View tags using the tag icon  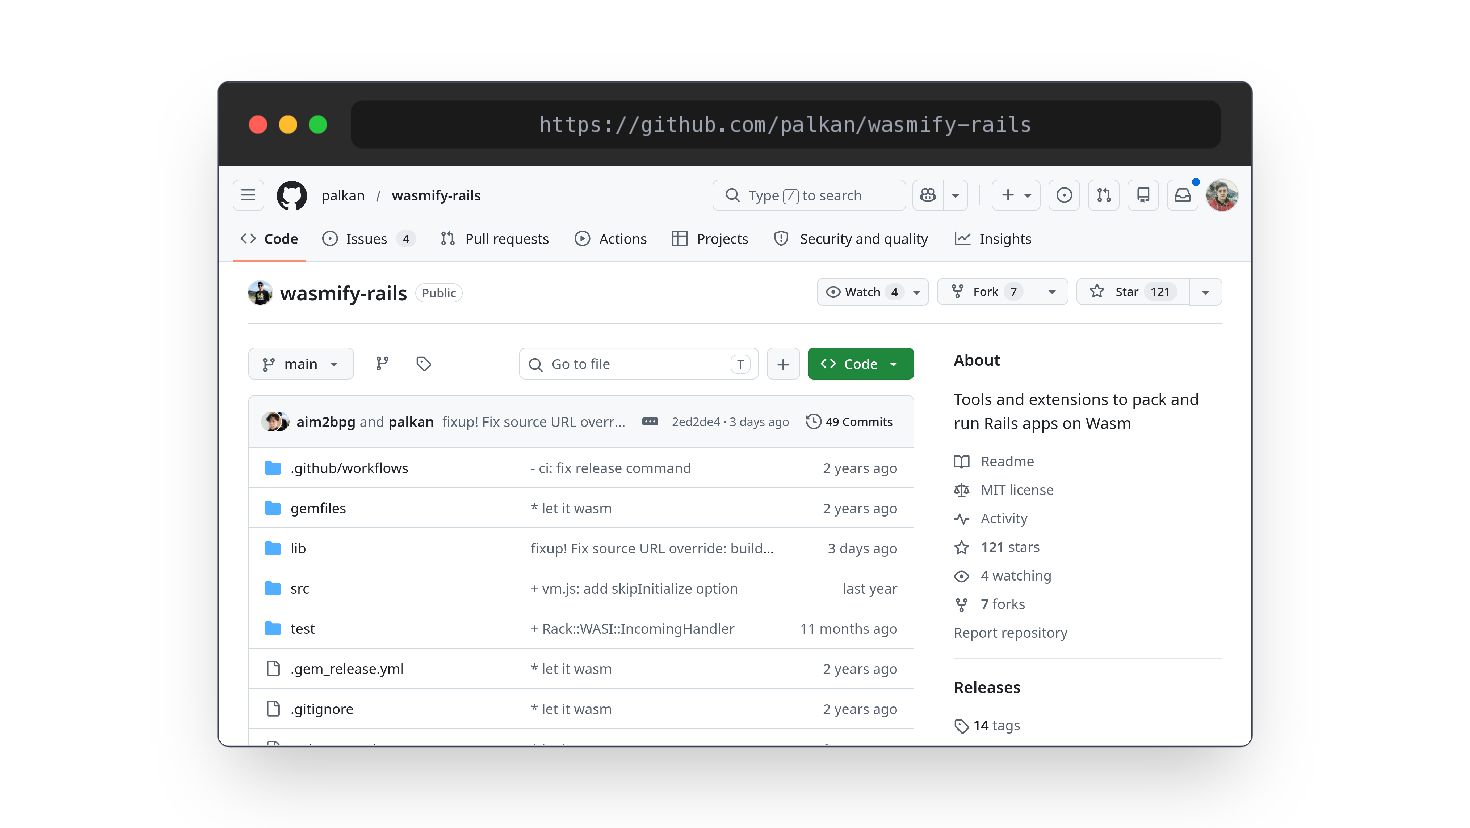pyautogui.click(x=424, y=364)
